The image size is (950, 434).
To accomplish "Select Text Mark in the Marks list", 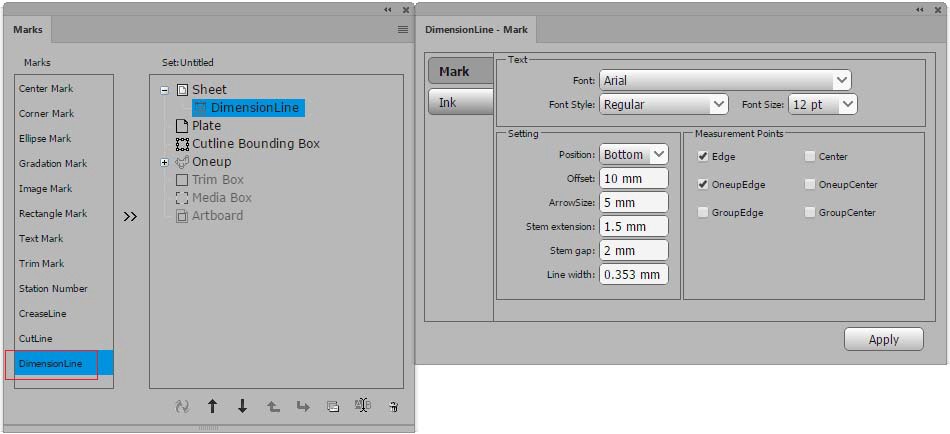I will [64, 238].
